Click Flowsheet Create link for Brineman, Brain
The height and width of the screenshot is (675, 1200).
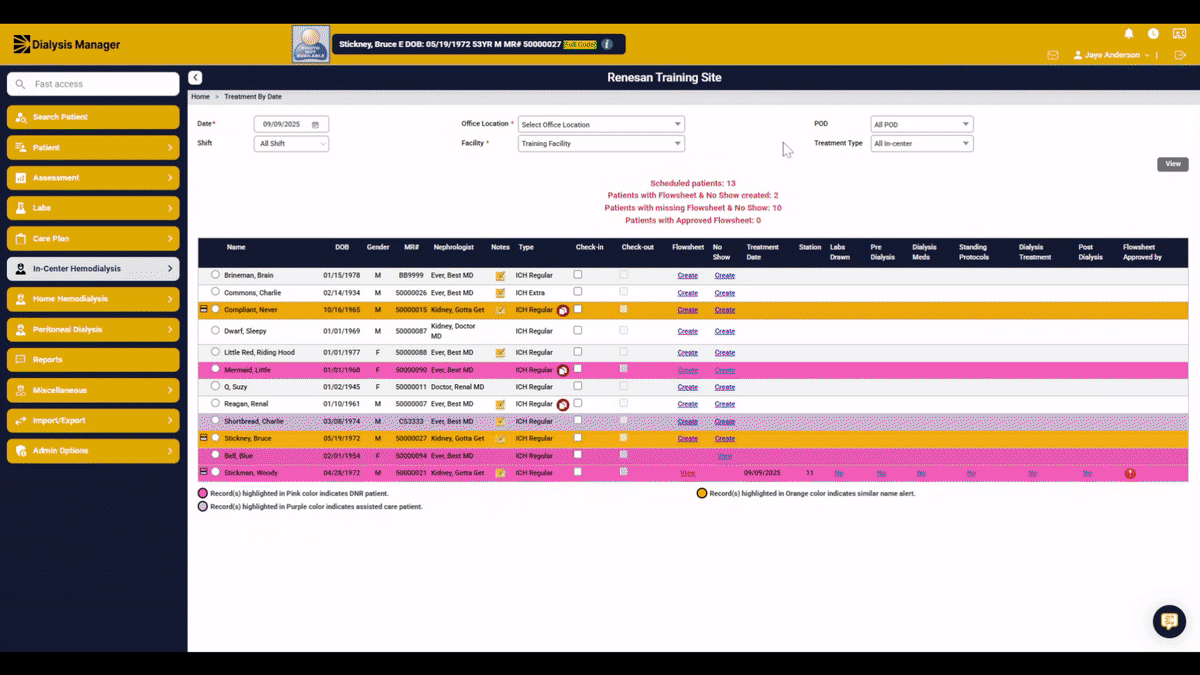tap(688, 276)
